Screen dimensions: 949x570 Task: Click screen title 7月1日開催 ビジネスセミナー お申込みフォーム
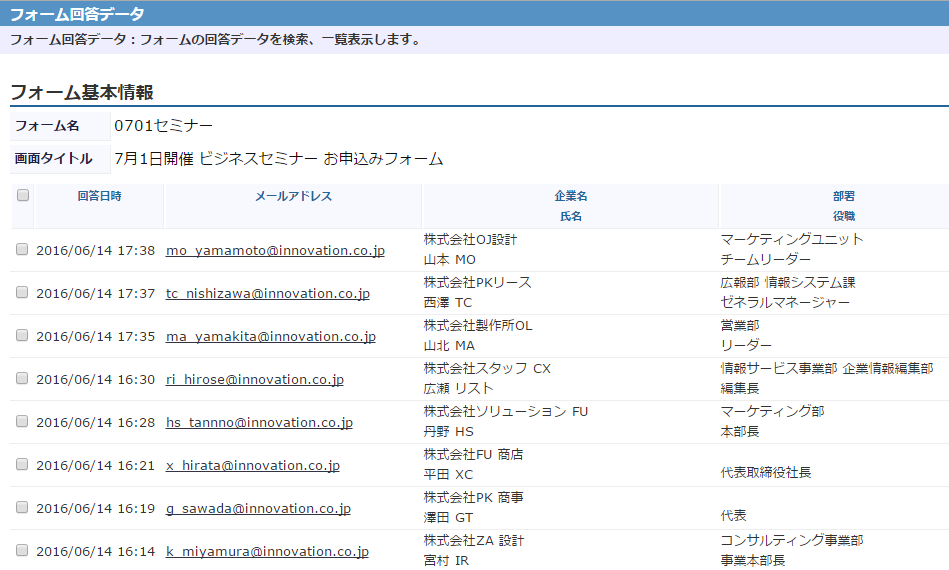coord(278,159)
